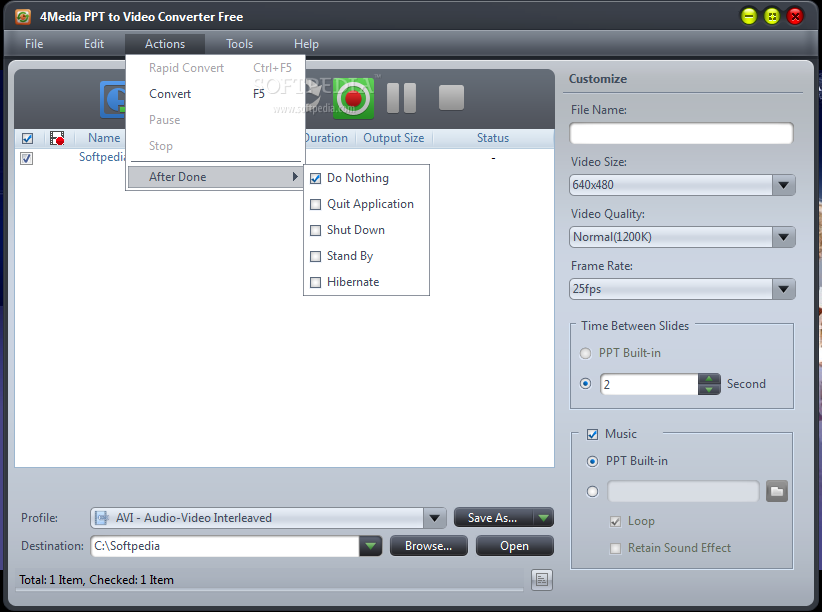Viewport: 822px width, 612px height.
Task: Uncheck the Softpedia file row checkbox
Action: [x=26, y=158]
